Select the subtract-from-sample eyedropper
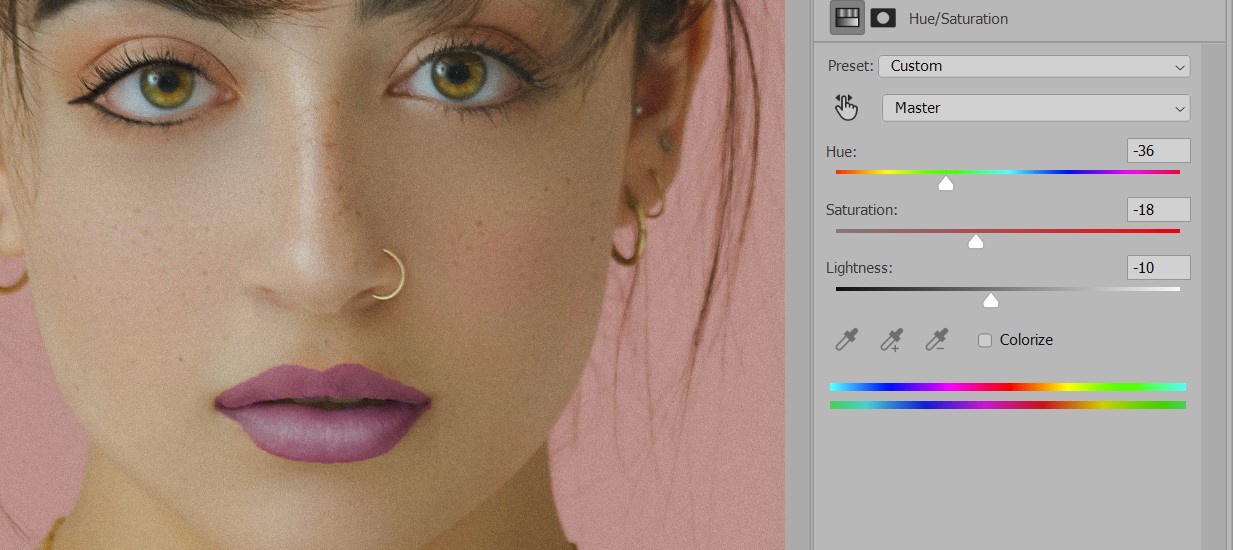This screenshot has width=1233, height=550. [x=936, y=340]
